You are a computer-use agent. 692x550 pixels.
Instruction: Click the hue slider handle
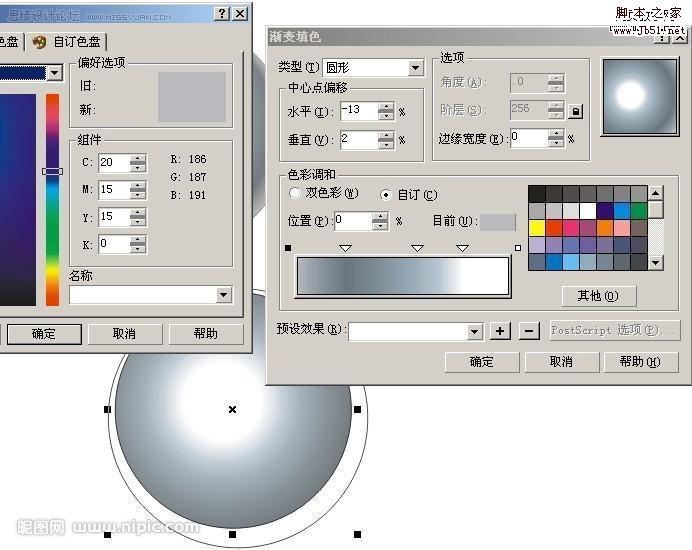pos(53,171)
